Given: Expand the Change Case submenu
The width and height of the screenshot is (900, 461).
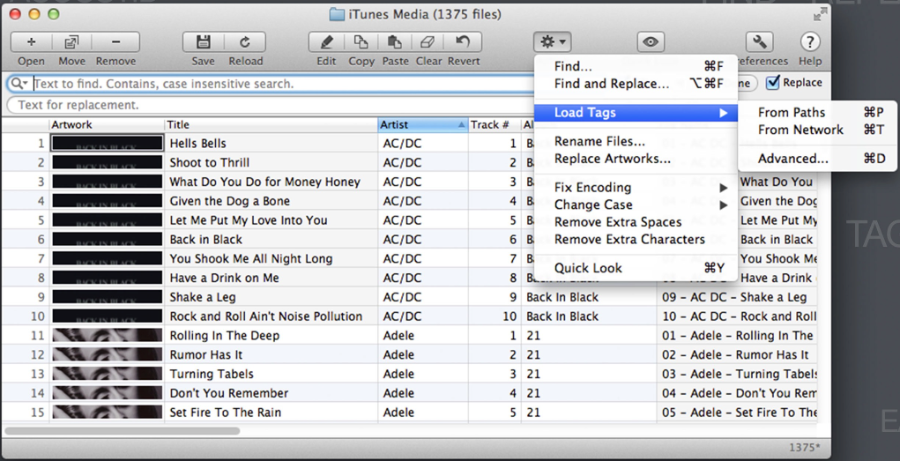Looking at the screenshot, I should click(635, 204).
